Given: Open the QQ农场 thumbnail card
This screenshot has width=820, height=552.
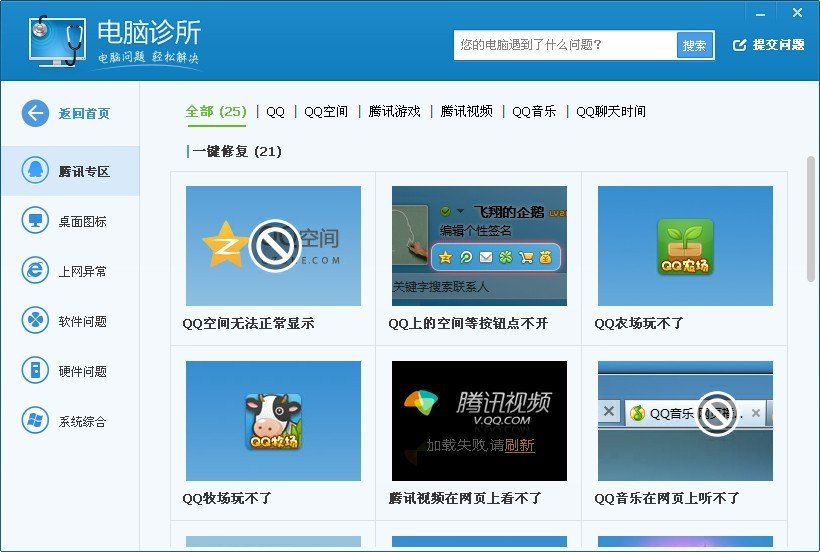Looking at the screenshot, I should tap(685, 246).
